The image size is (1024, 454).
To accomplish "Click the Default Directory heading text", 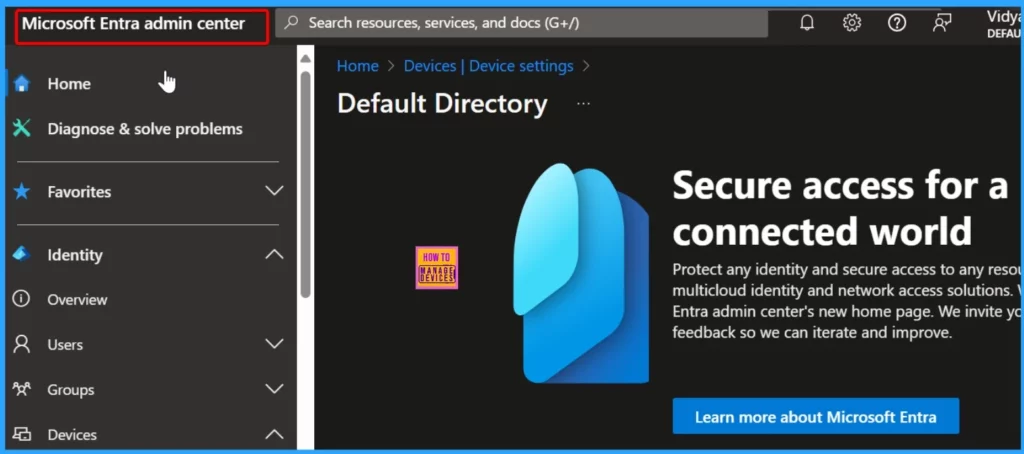I will [x=442, y=103].
